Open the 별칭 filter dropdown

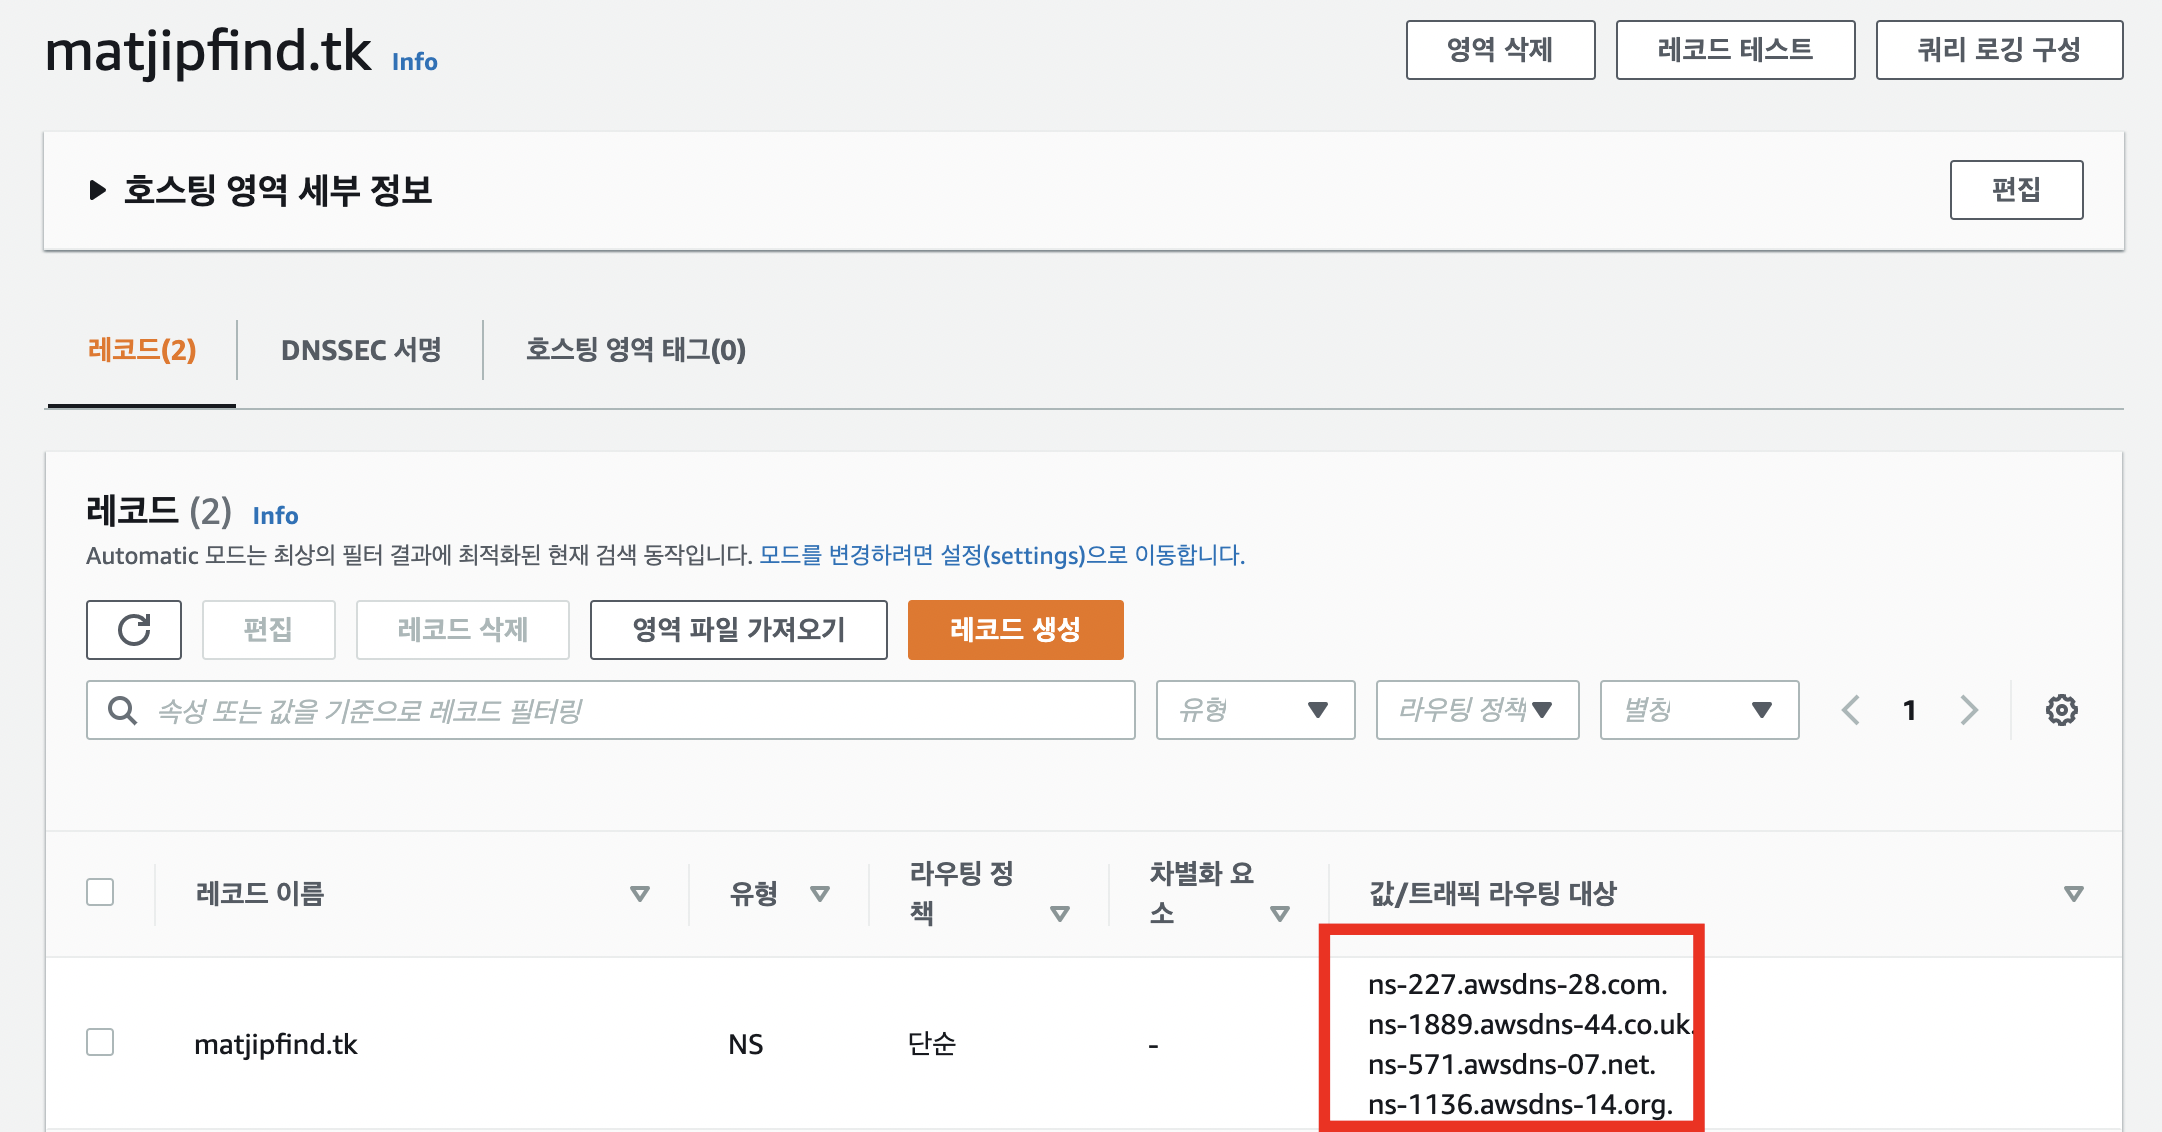pos(1699,710)
